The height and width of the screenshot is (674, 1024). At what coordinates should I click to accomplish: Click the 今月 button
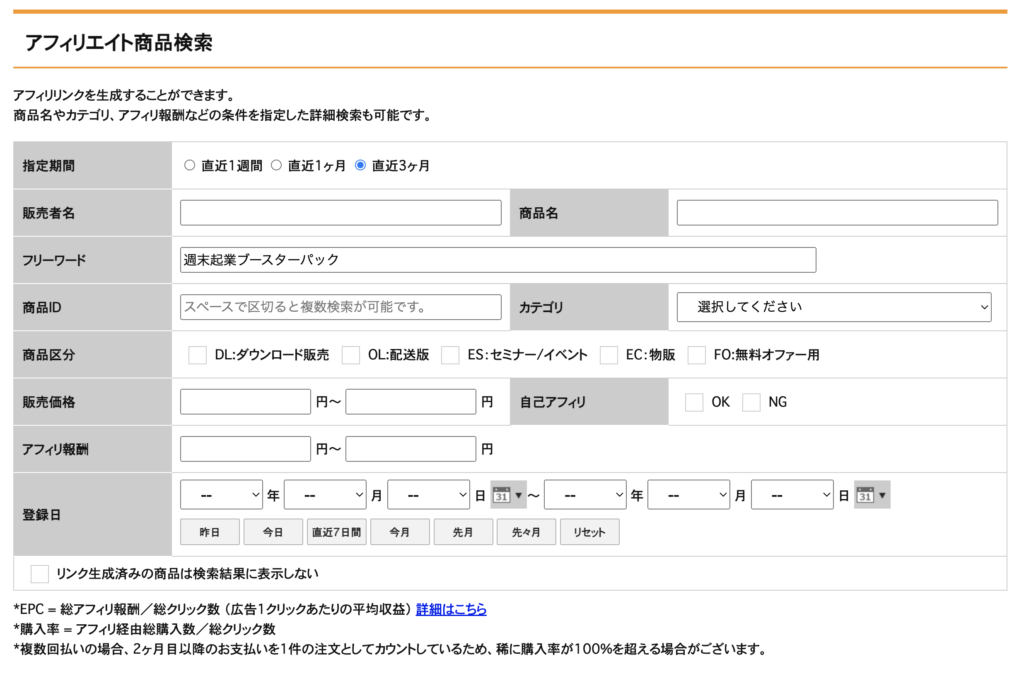click(x=400, y=532)
